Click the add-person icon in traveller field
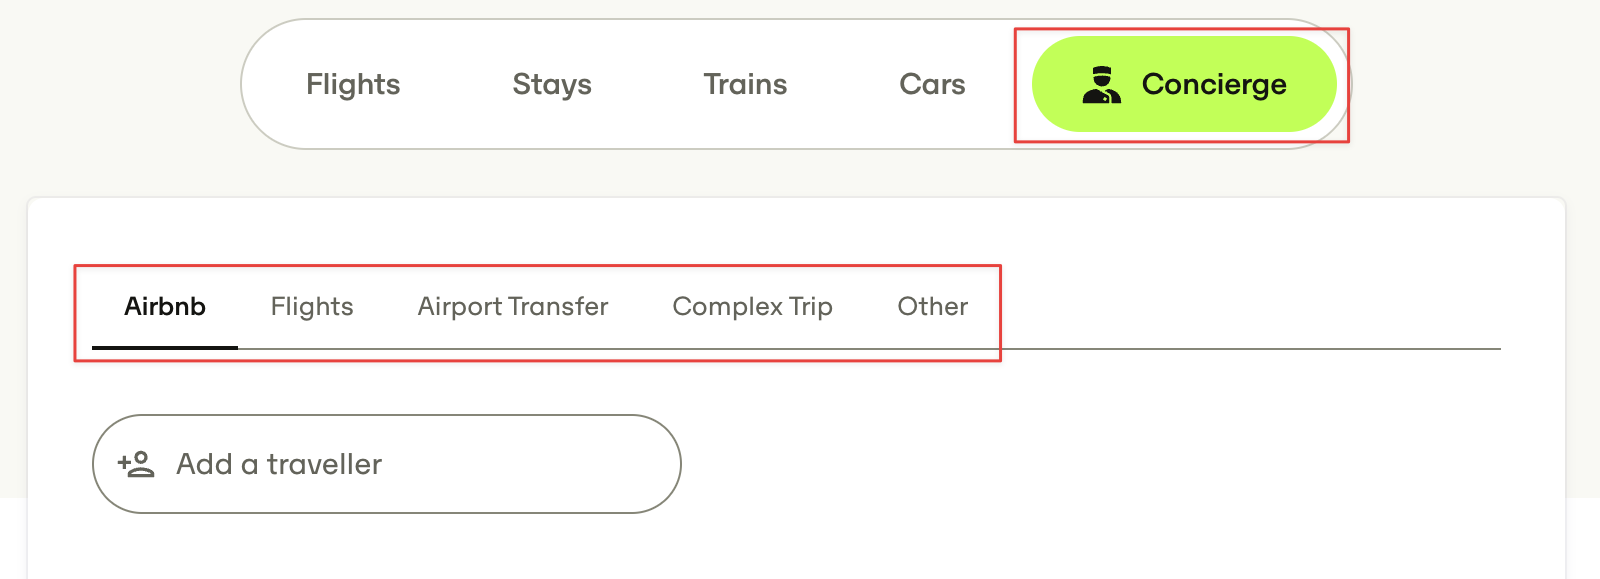Screen dimensions: 1600x579 tap(136, 464)
